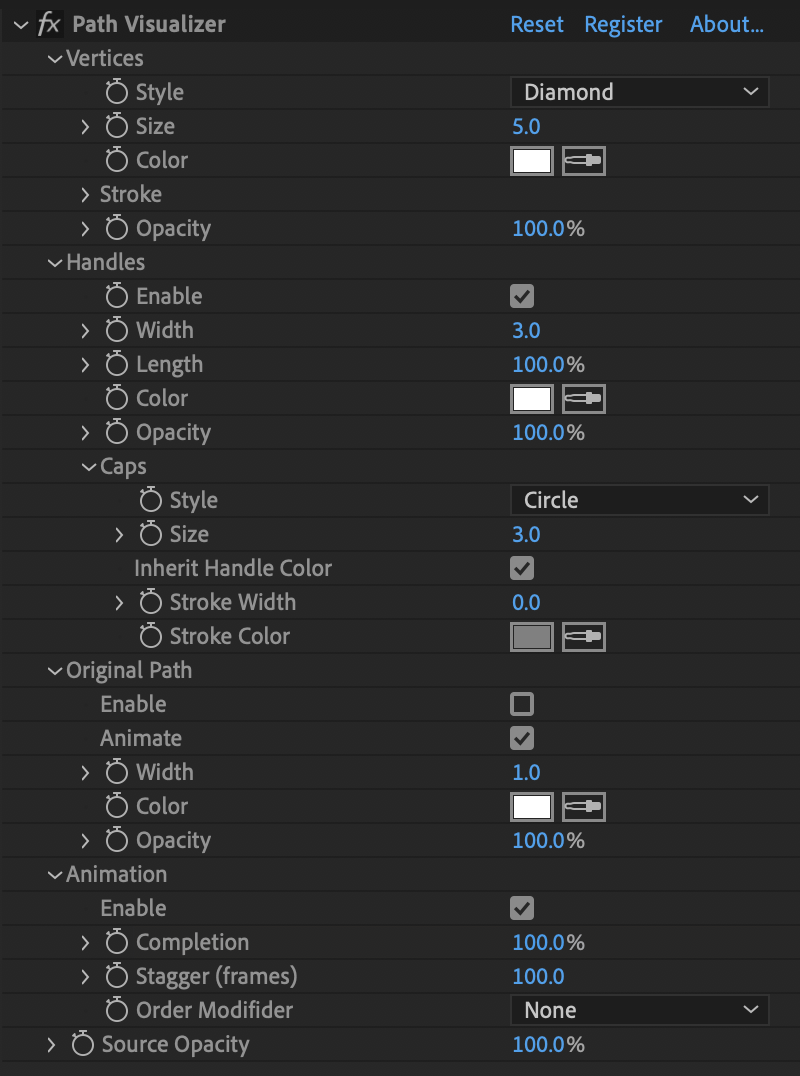
Task: Uncheck the Handles Enable checkbox
Action: [522, 296]
